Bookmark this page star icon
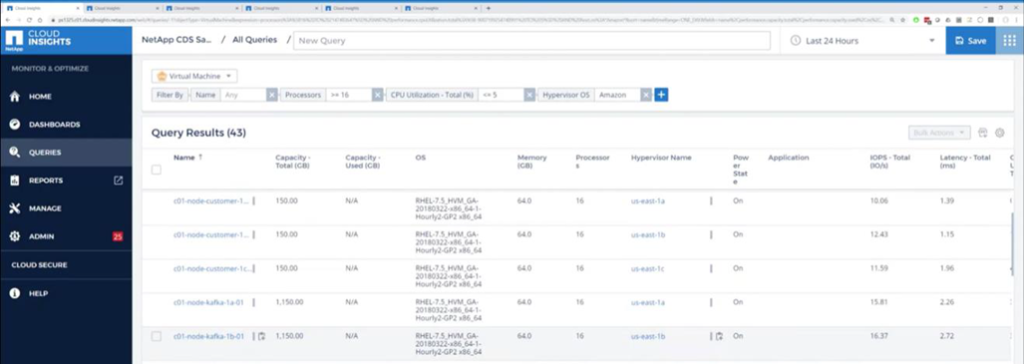The image size is (1024, 364). click(903, 20)
